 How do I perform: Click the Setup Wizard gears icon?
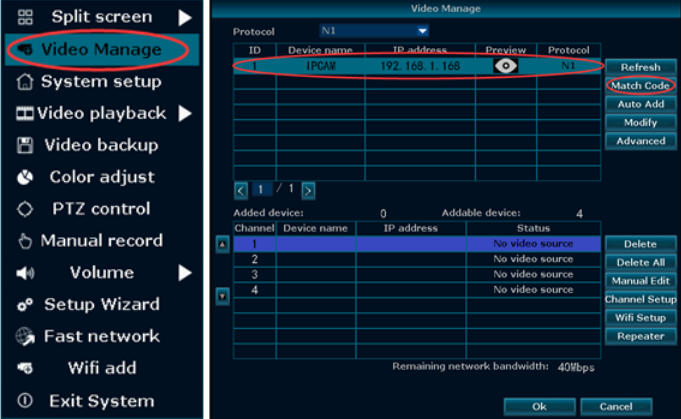point(26,305)
